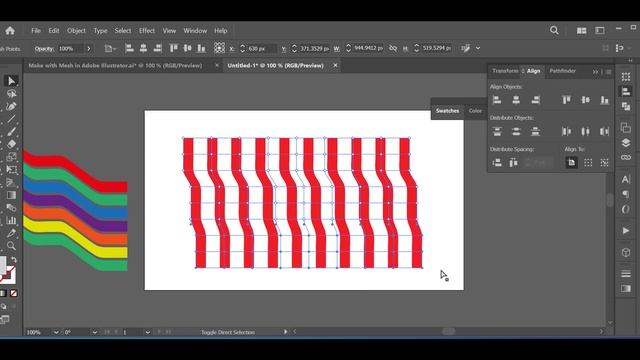640x360 pixels.
Task: Switch to Make with Mesh document tab
Action: [x=115, y=66]
